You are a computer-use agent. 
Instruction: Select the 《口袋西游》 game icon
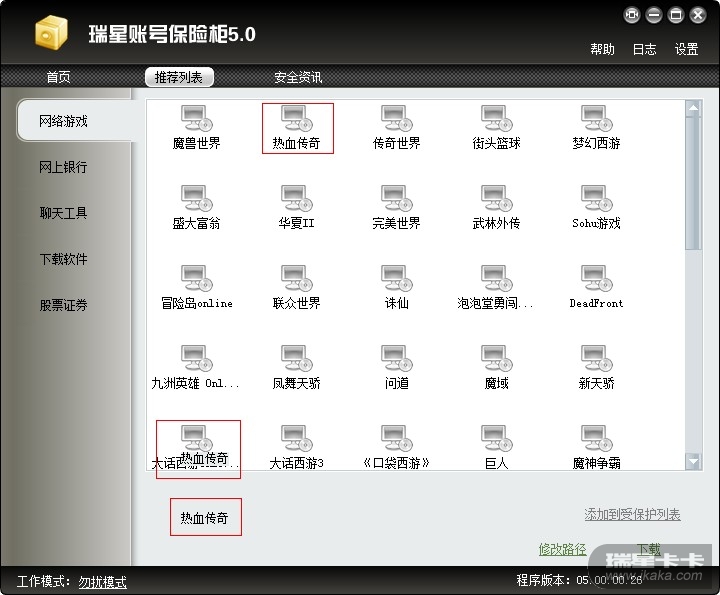click(x=397, y=447)
